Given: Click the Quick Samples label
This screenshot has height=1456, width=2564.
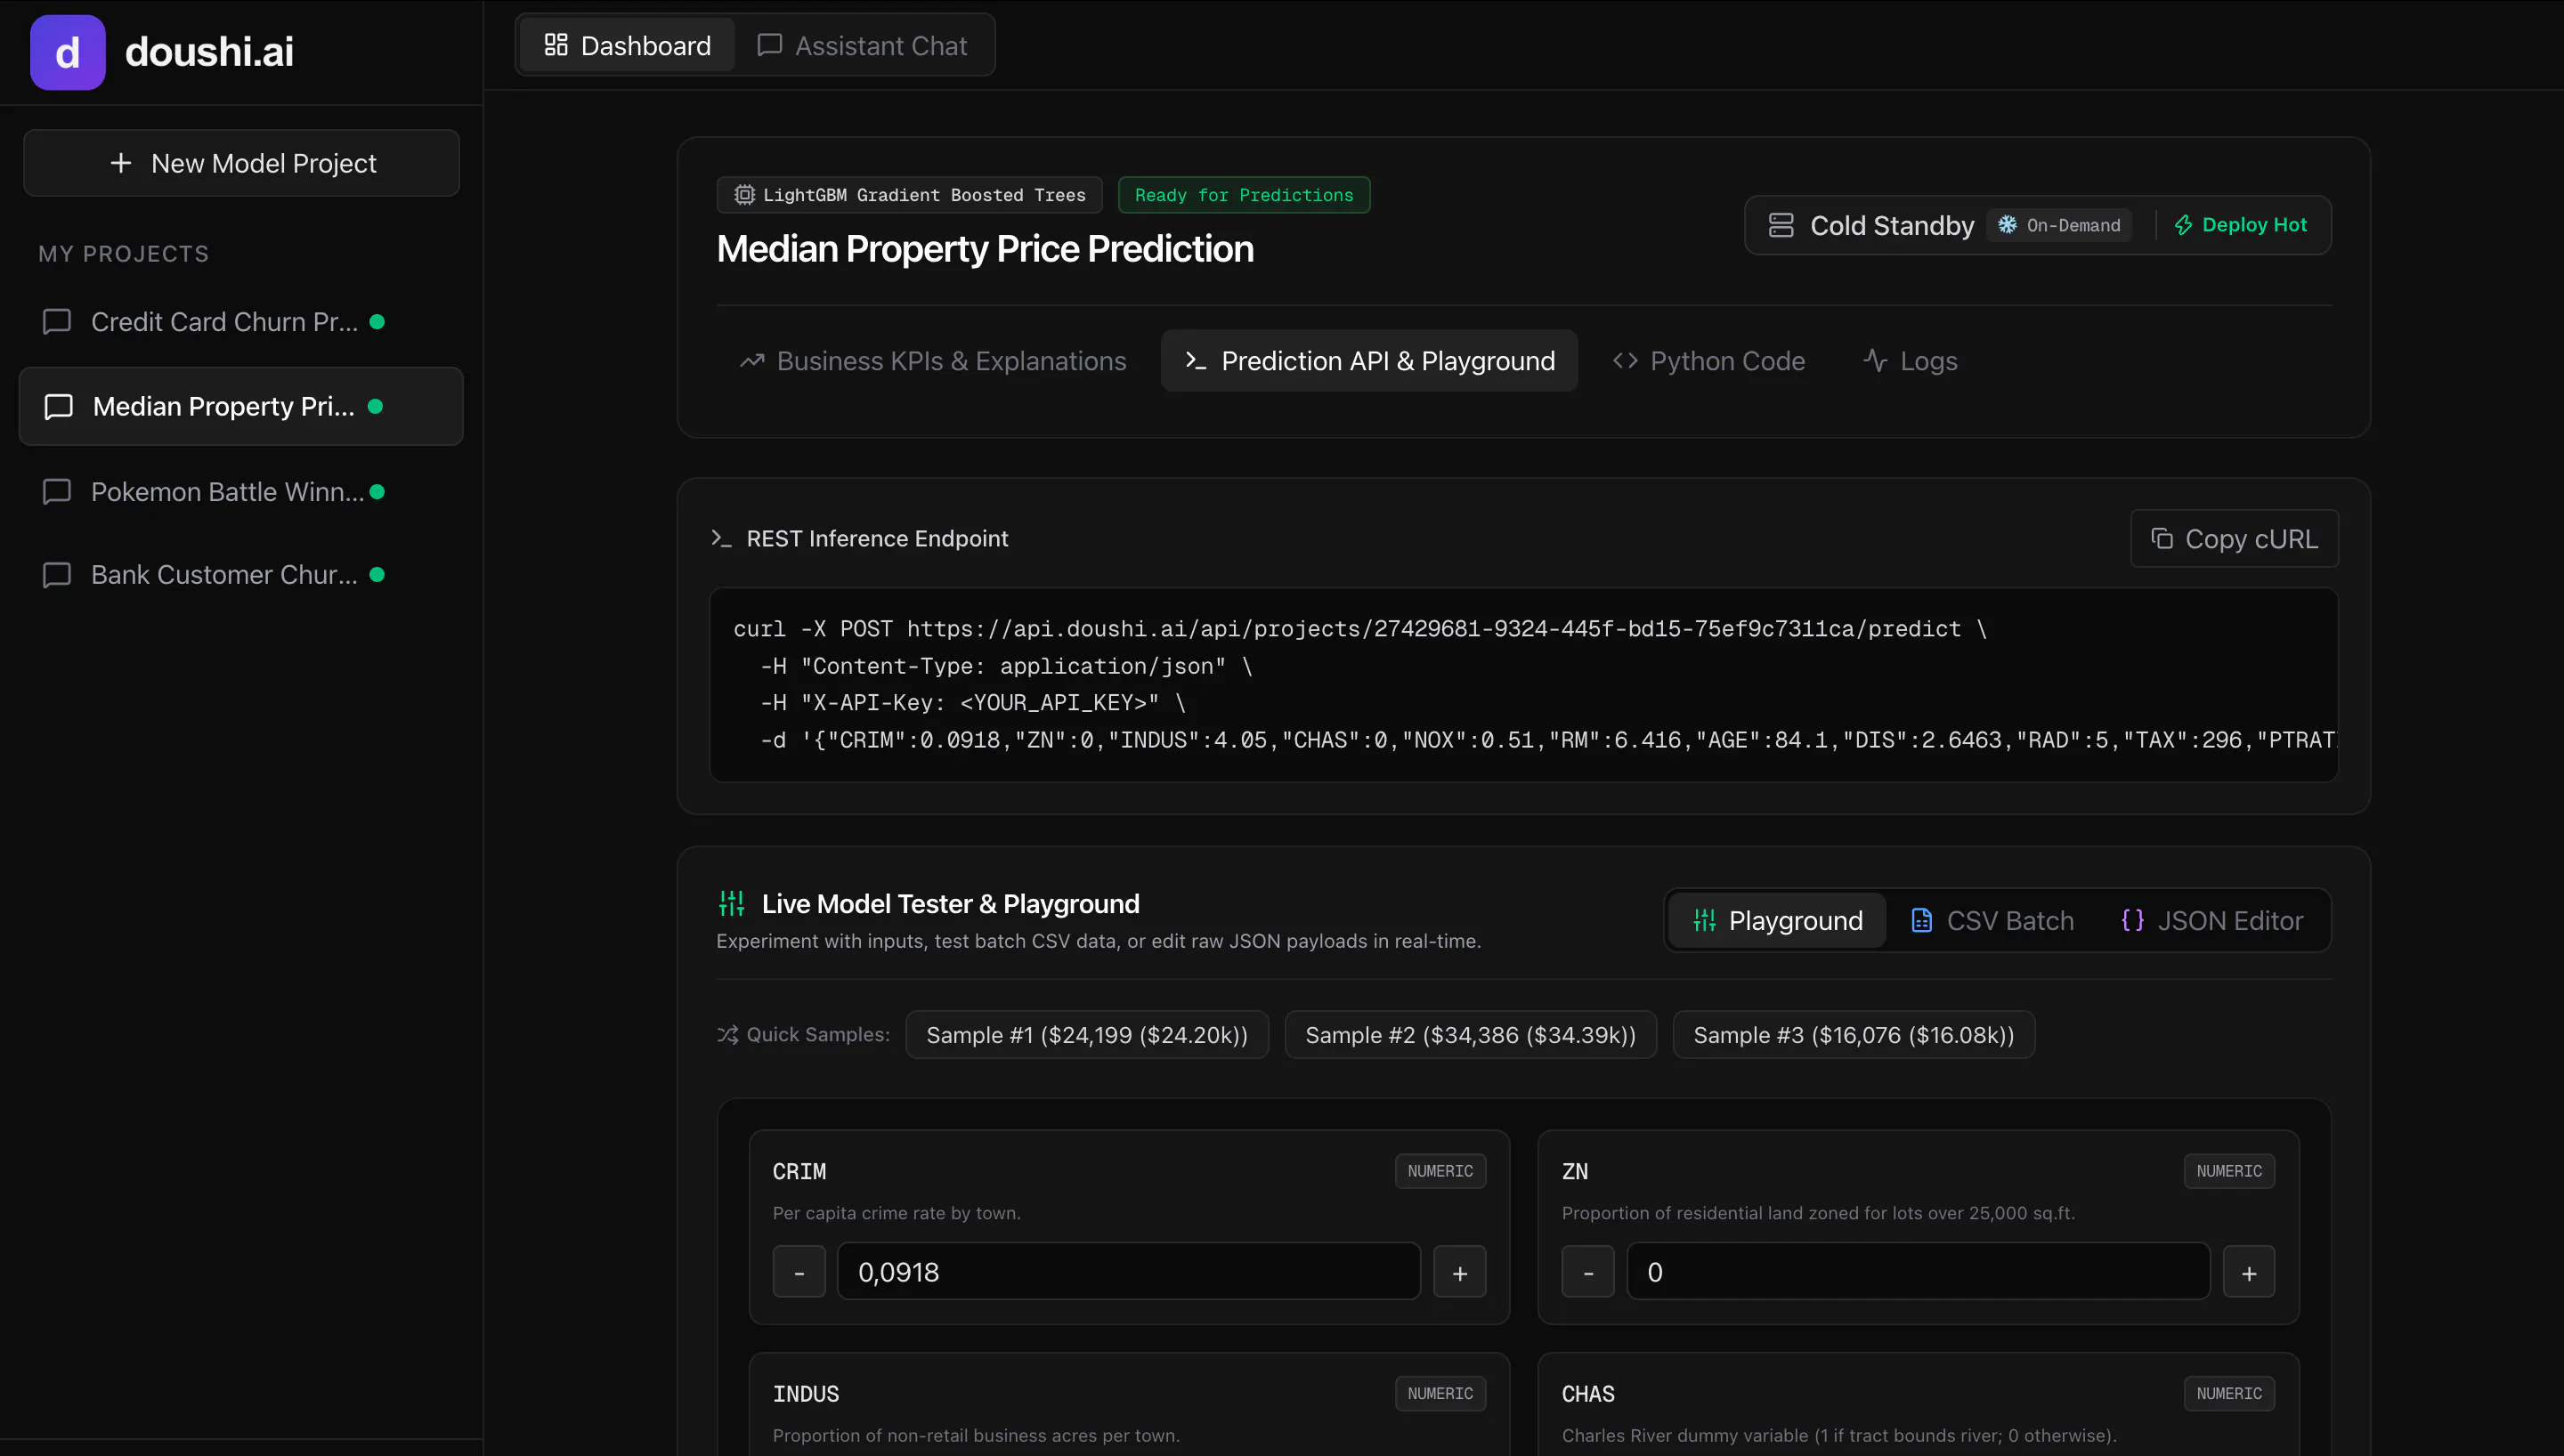Looking at the screenshot, I should 818,1034.
